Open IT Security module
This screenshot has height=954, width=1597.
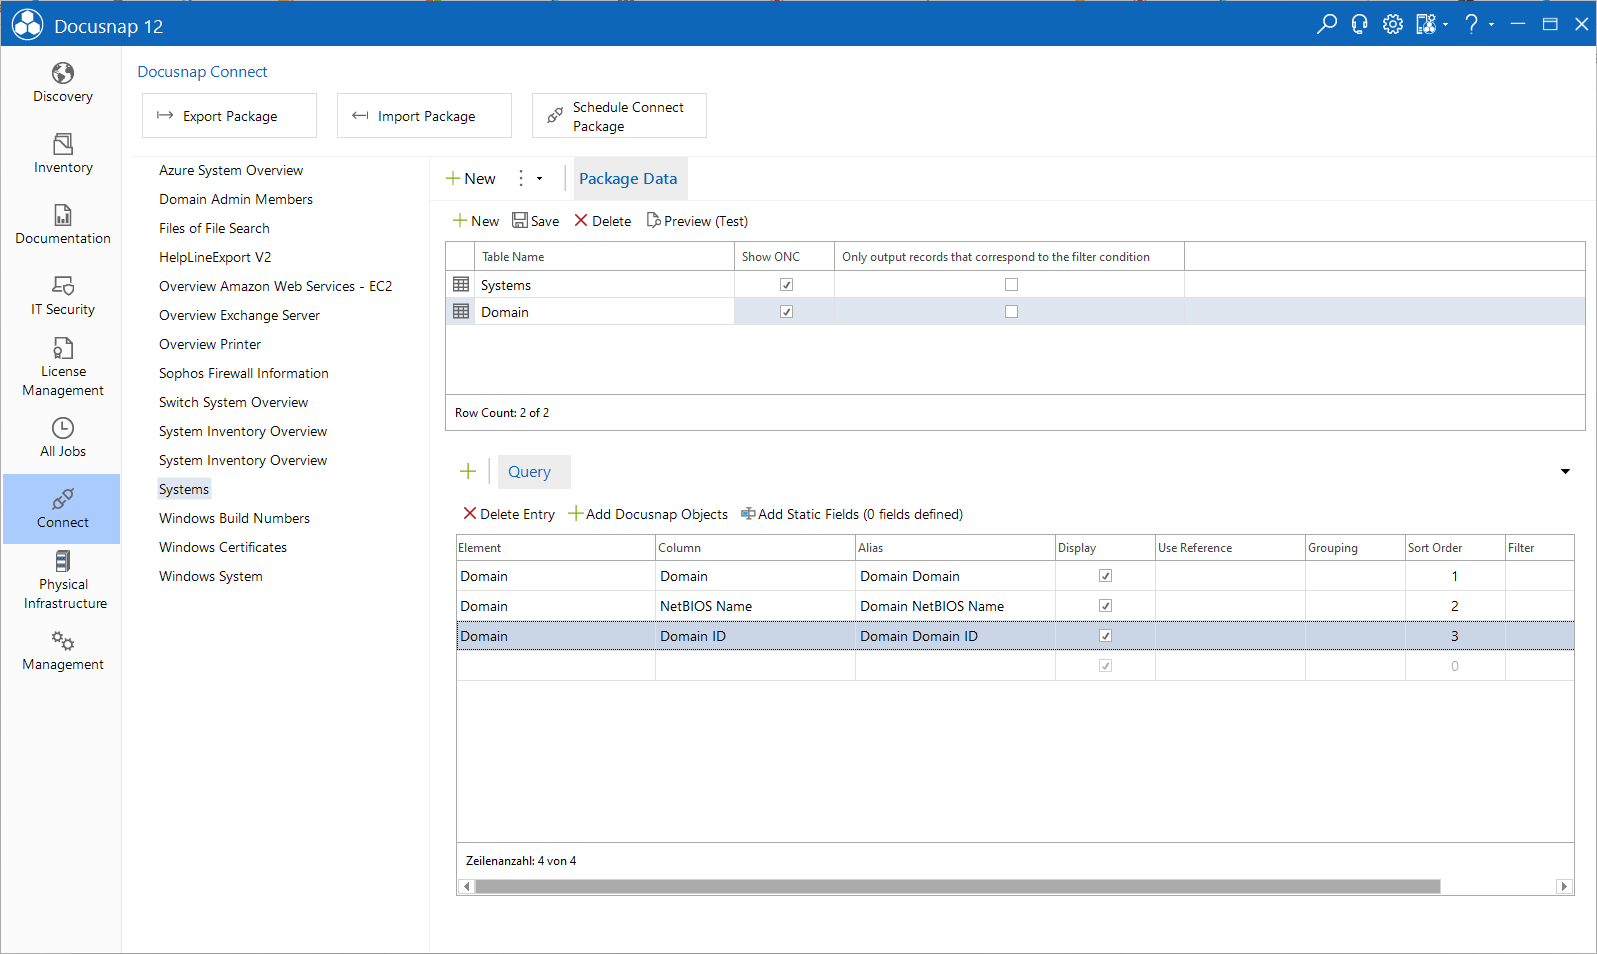[x=62, y=296]
